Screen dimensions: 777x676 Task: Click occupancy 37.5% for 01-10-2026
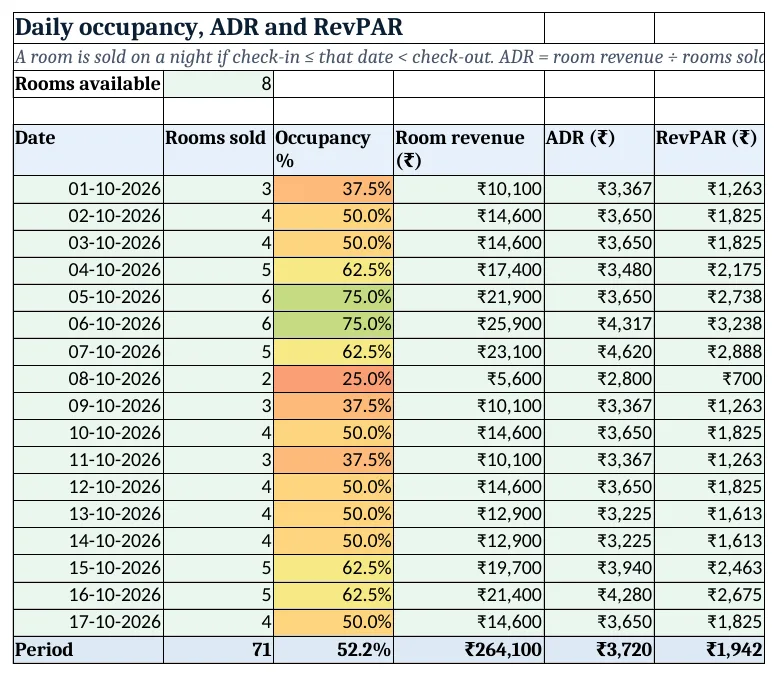333,189
